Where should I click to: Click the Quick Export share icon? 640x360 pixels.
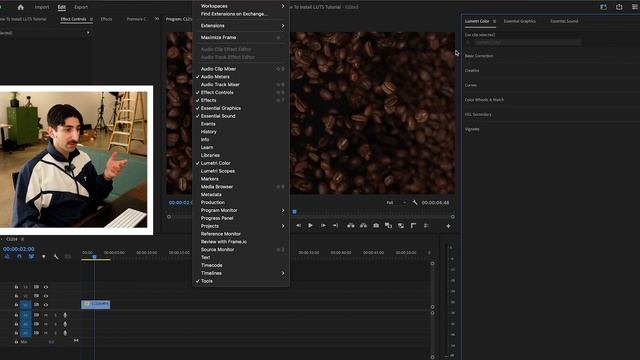coord(619,7)
